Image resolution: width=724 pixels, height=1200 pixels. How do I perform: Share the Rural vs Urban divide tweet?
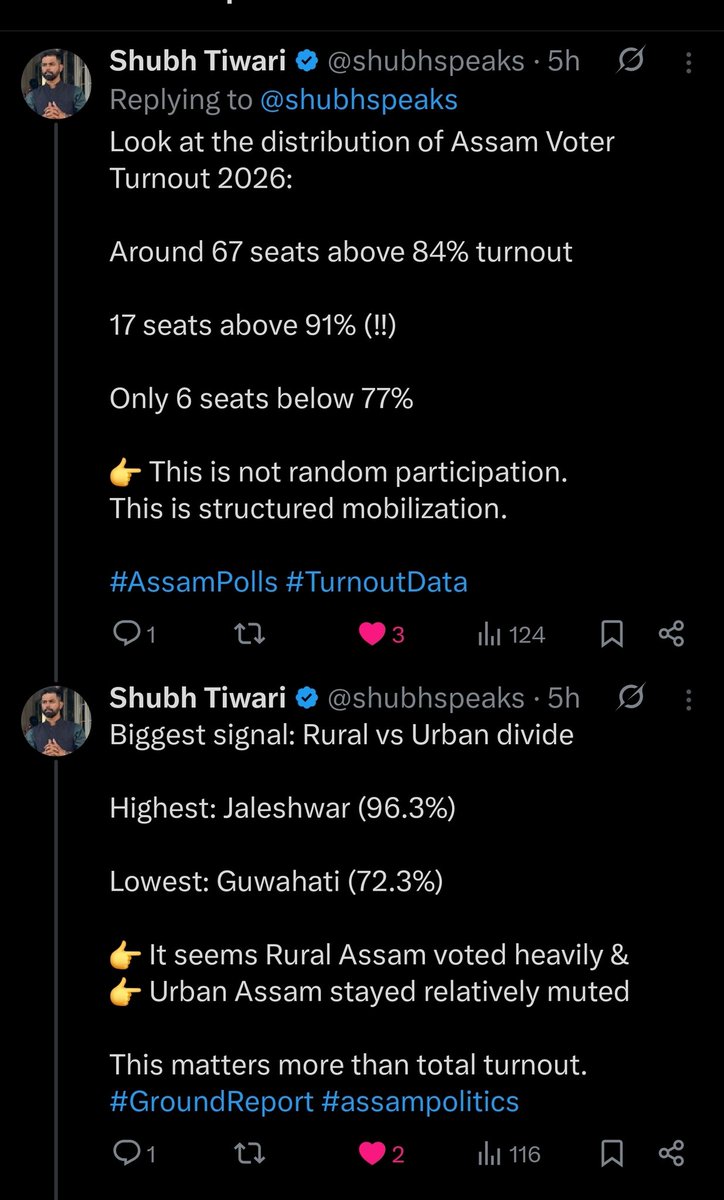pos(671,1155)
